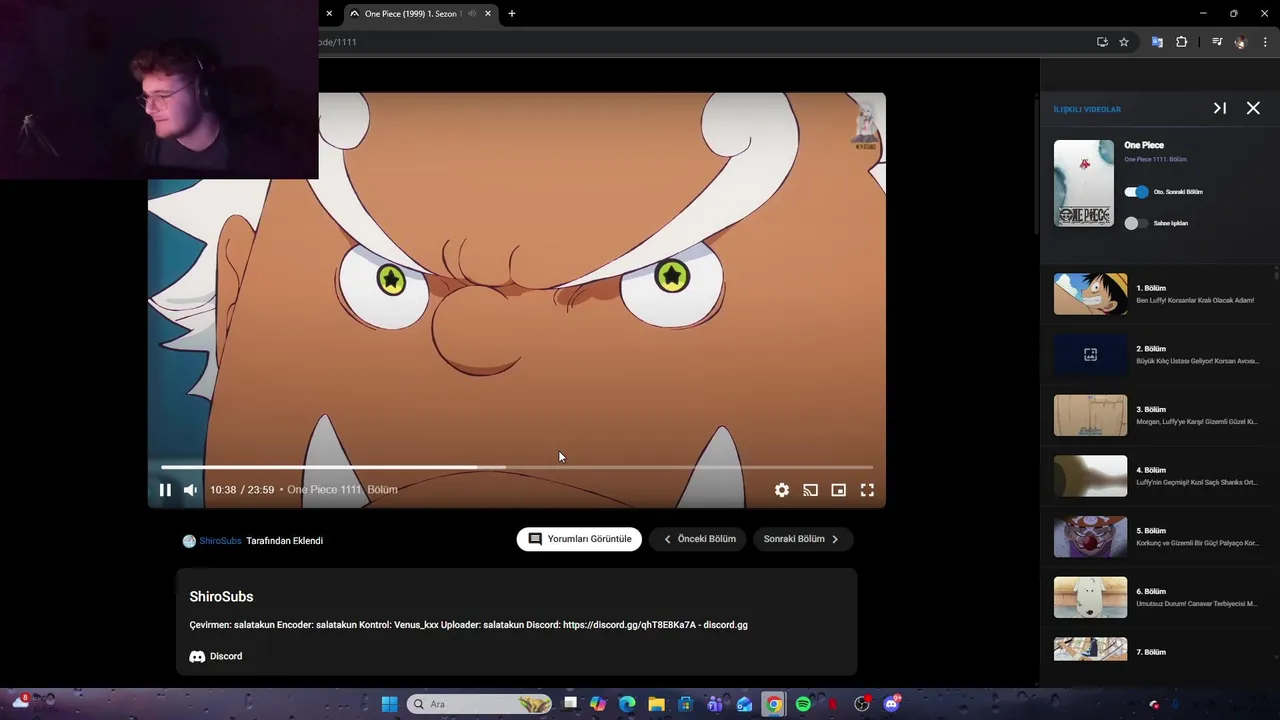The image size is (1280, 720).
Task: Click the sidebar episode list scrollbar
Action: click(x=1276, y=273)
